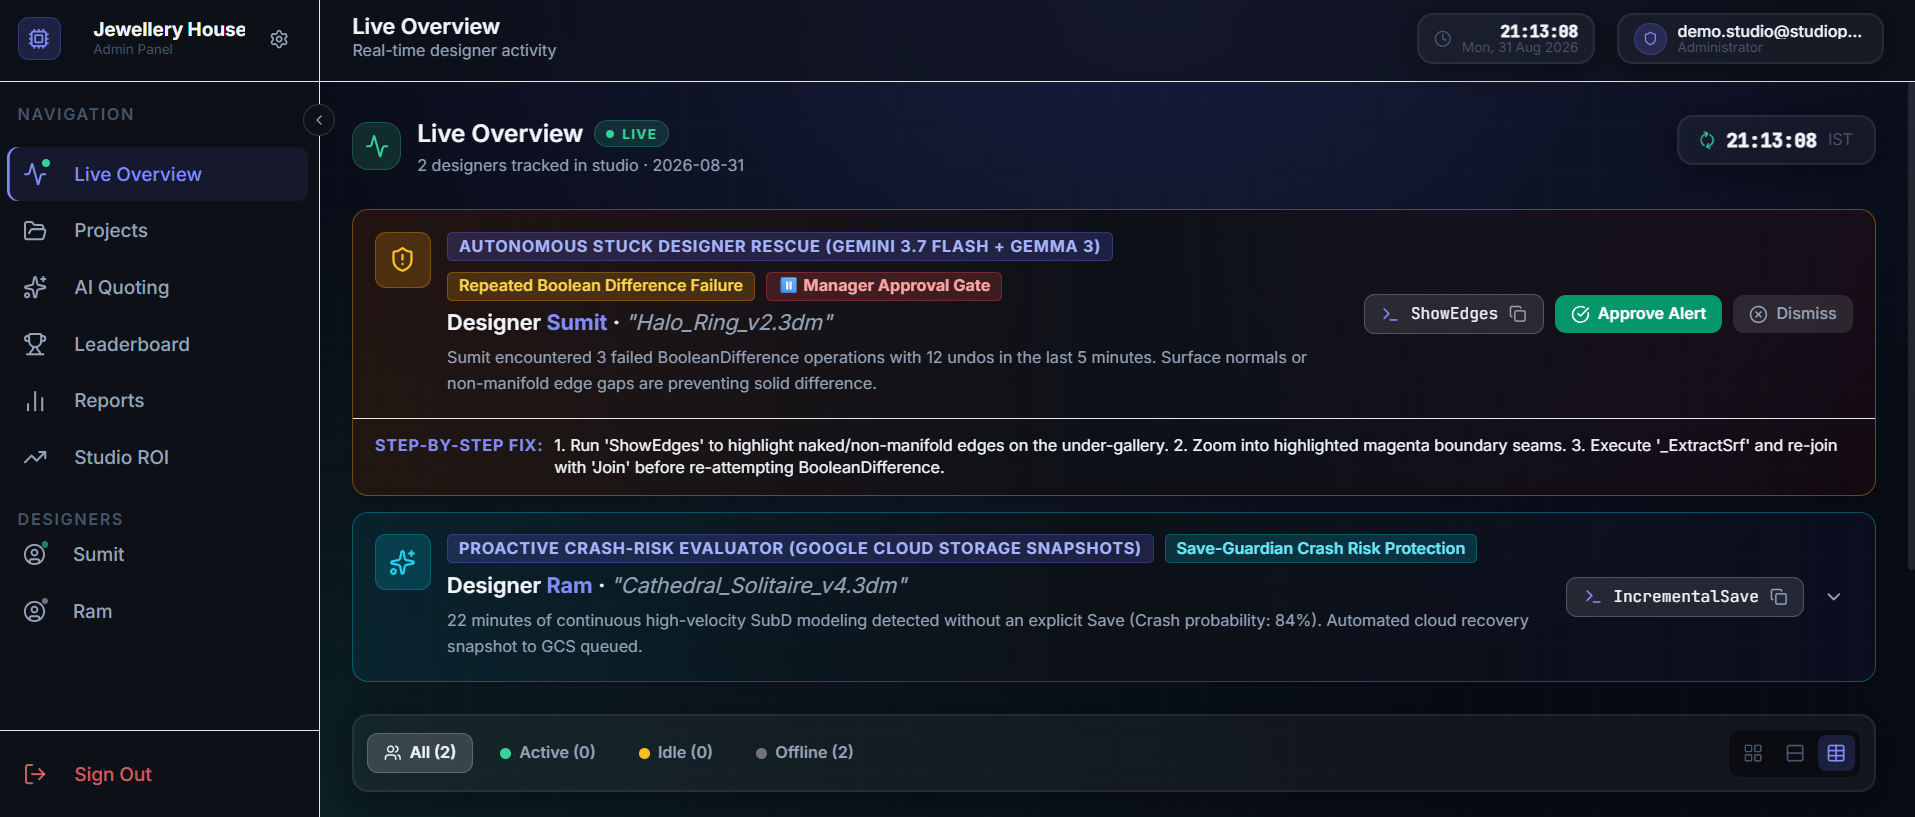Open settings gear next to Jewellery House
Viewport: 1915px width, 817px height.
279,39
